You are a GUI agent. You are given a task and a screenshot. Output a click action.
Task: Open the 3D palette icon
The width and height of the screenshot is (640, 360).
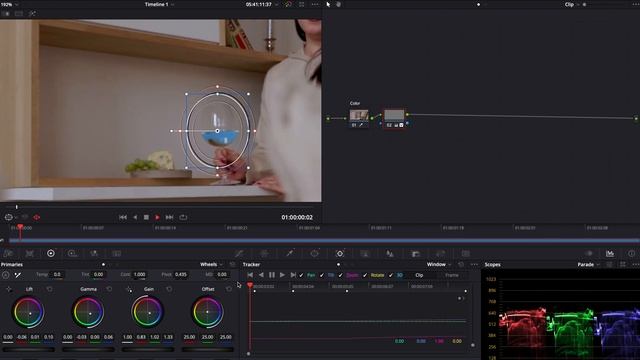(466, 253)
